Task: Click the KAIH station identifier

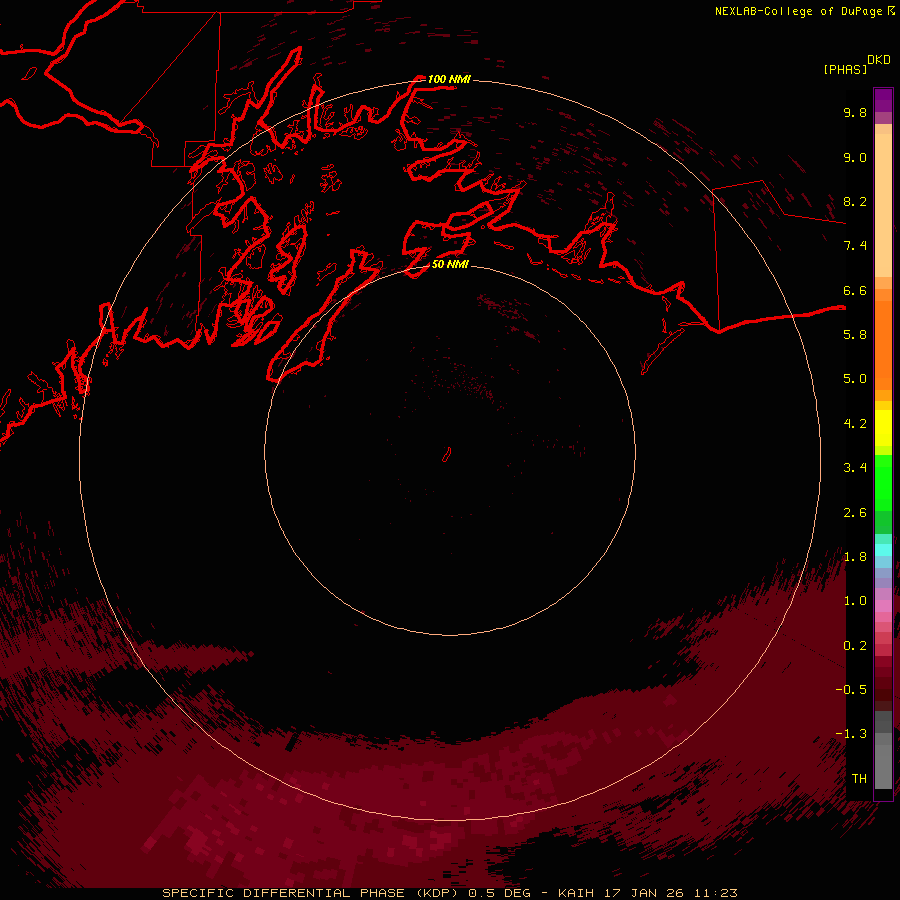Action: [576, 893]
